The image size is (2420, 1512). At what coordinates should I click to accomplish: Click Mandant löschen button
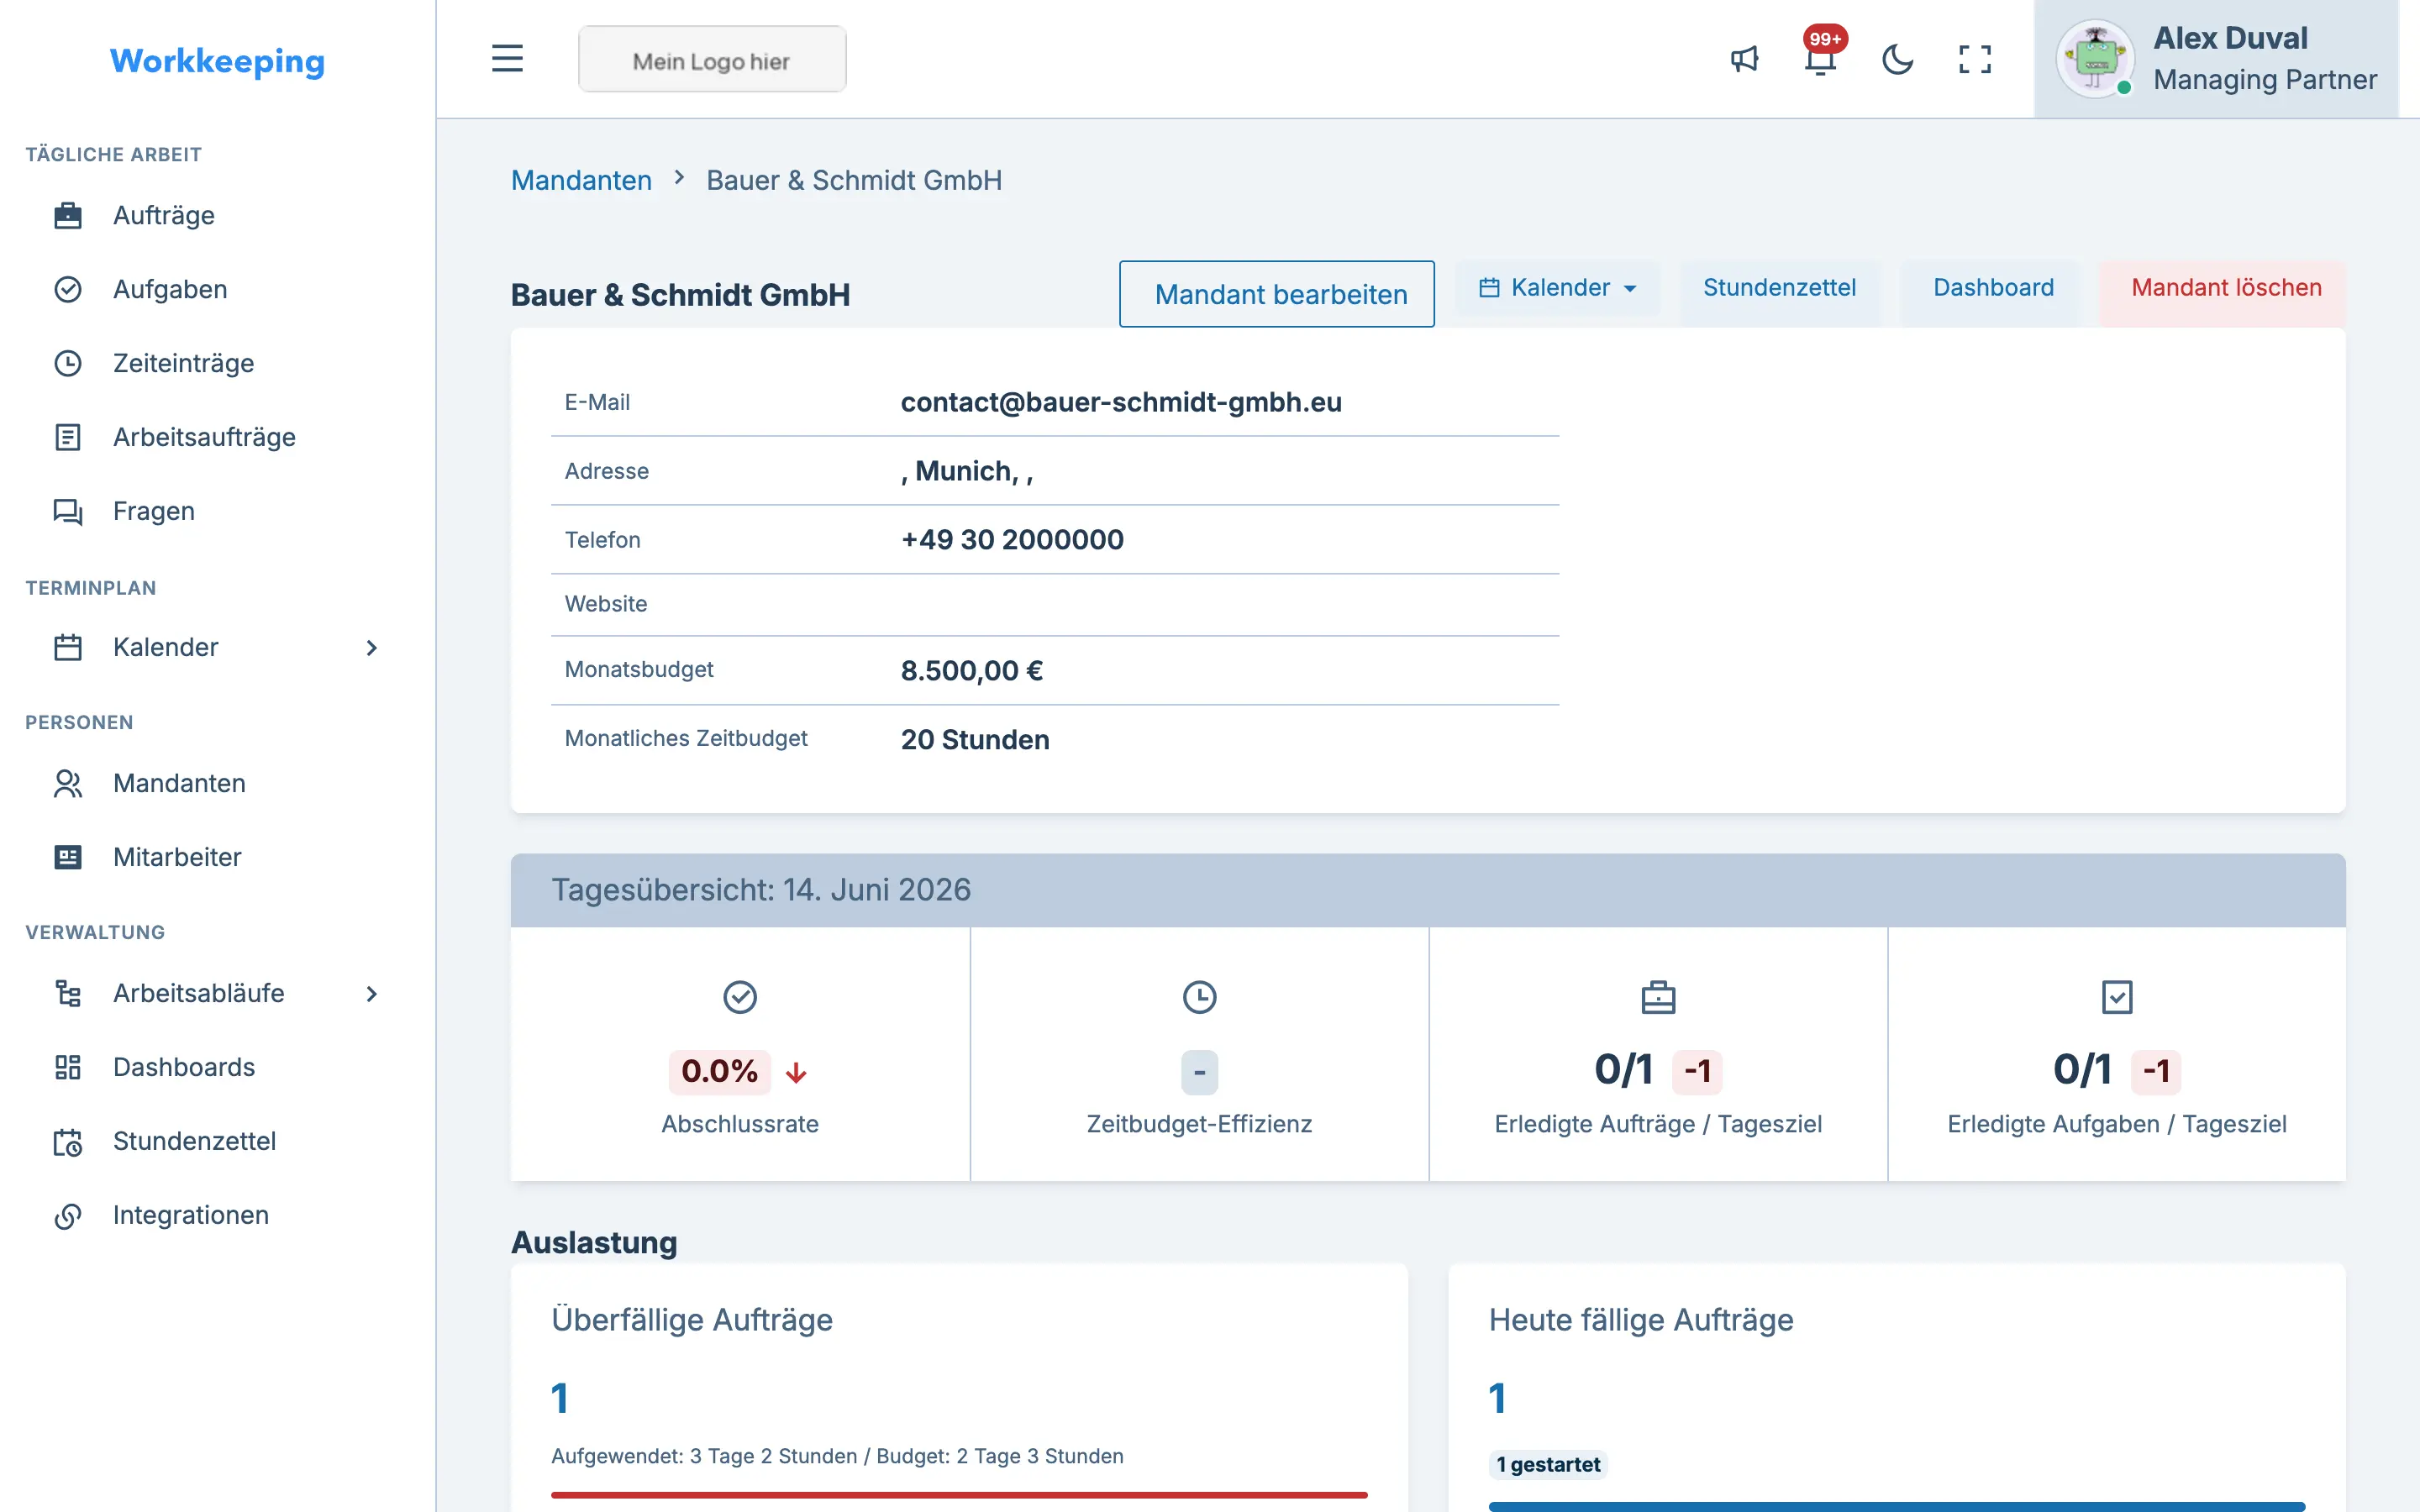(2226, 288)
